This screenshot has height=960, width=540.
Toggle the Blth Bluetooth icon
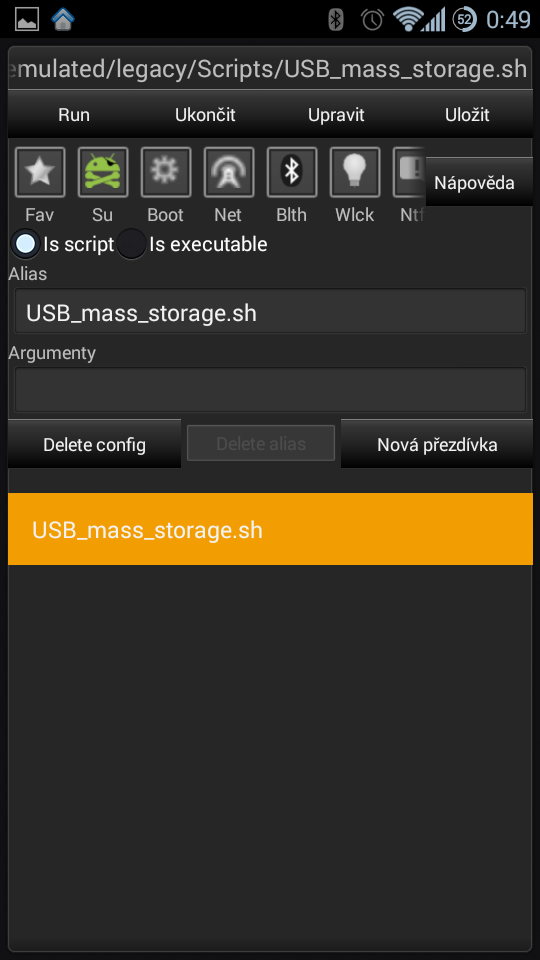292,172
